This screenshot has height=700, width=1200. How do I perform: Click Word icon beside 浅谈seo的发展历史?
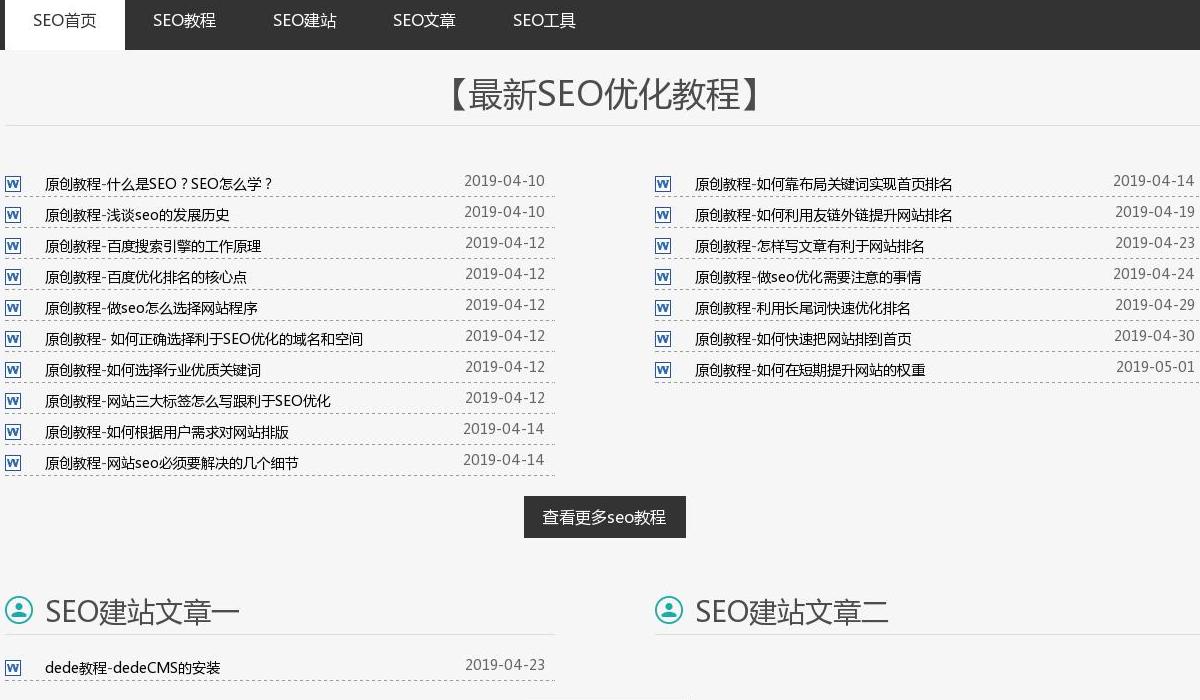click(13, 215)
